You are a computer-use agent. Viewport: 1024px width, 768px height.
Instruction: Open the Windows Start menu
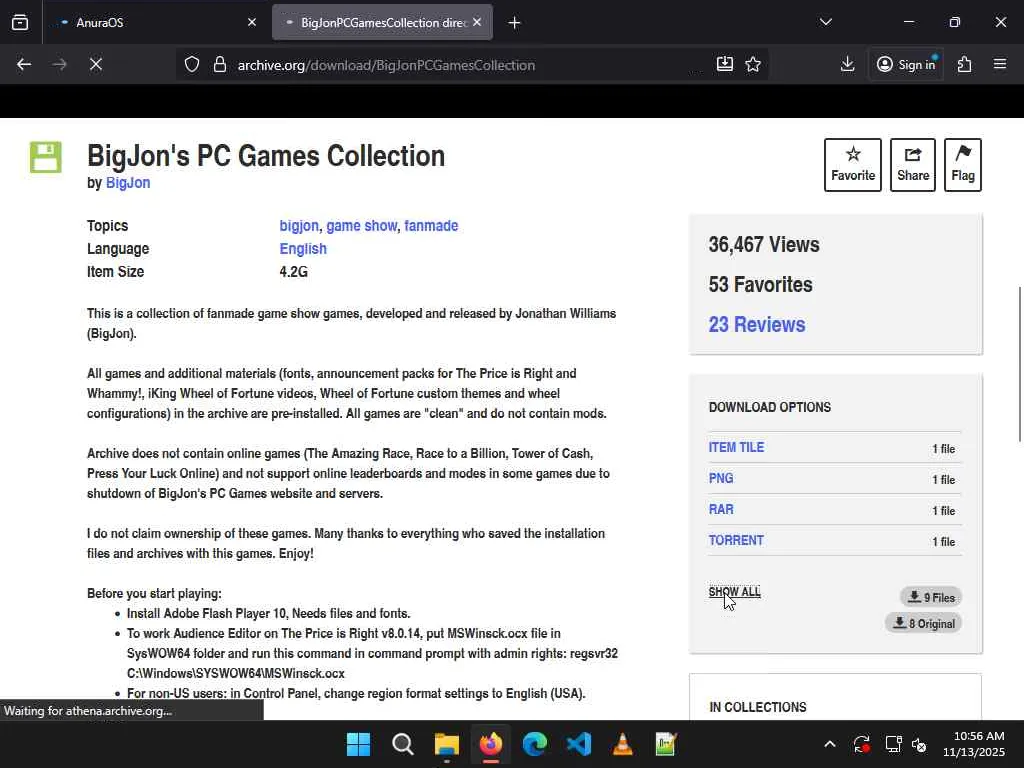pos(359,744)
